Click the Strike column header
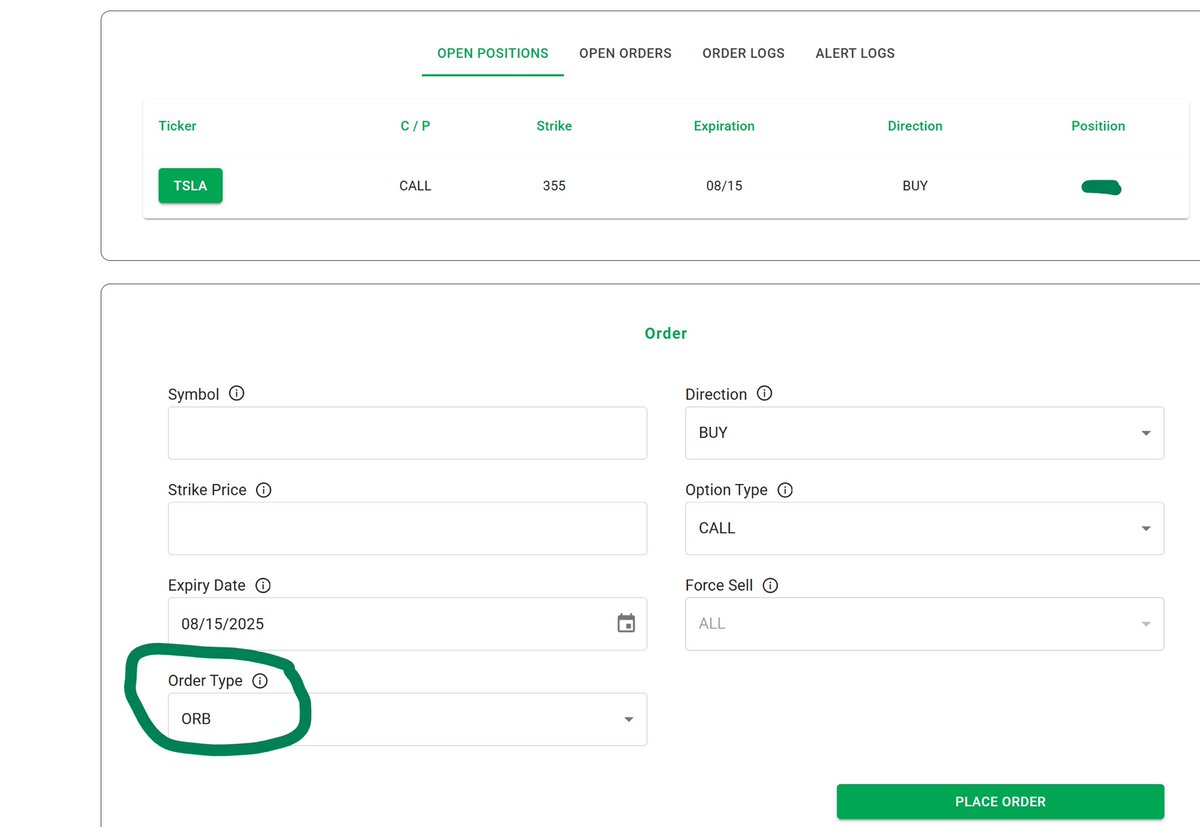Image resolution: width=1200 pixels, height=827 pixels. 554,126
